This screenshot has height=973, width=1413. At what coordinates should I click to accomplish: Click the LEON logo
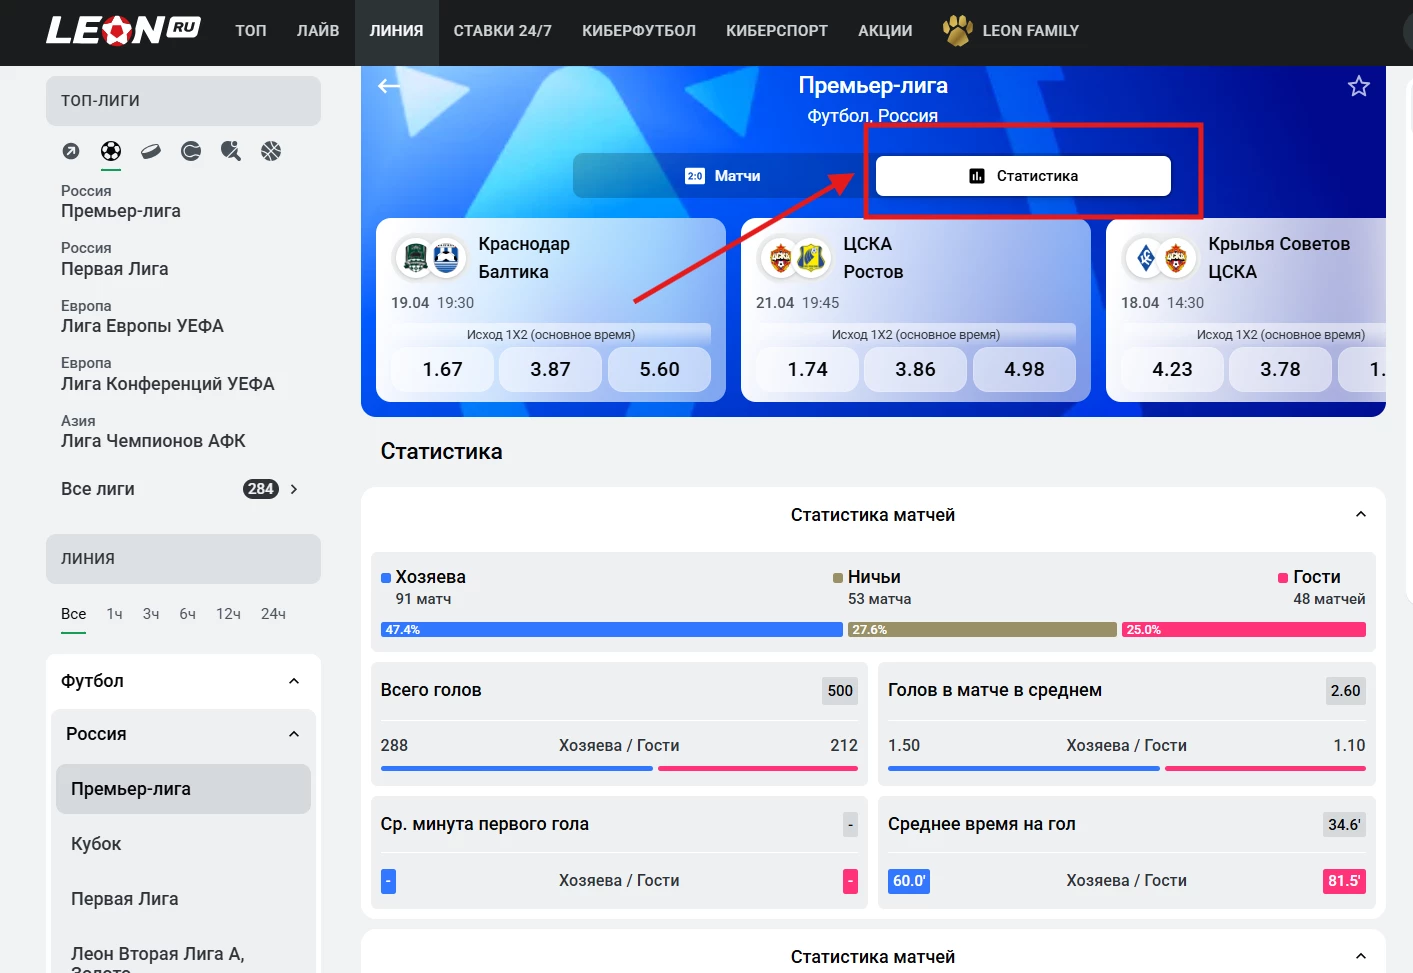pos(123,30)
